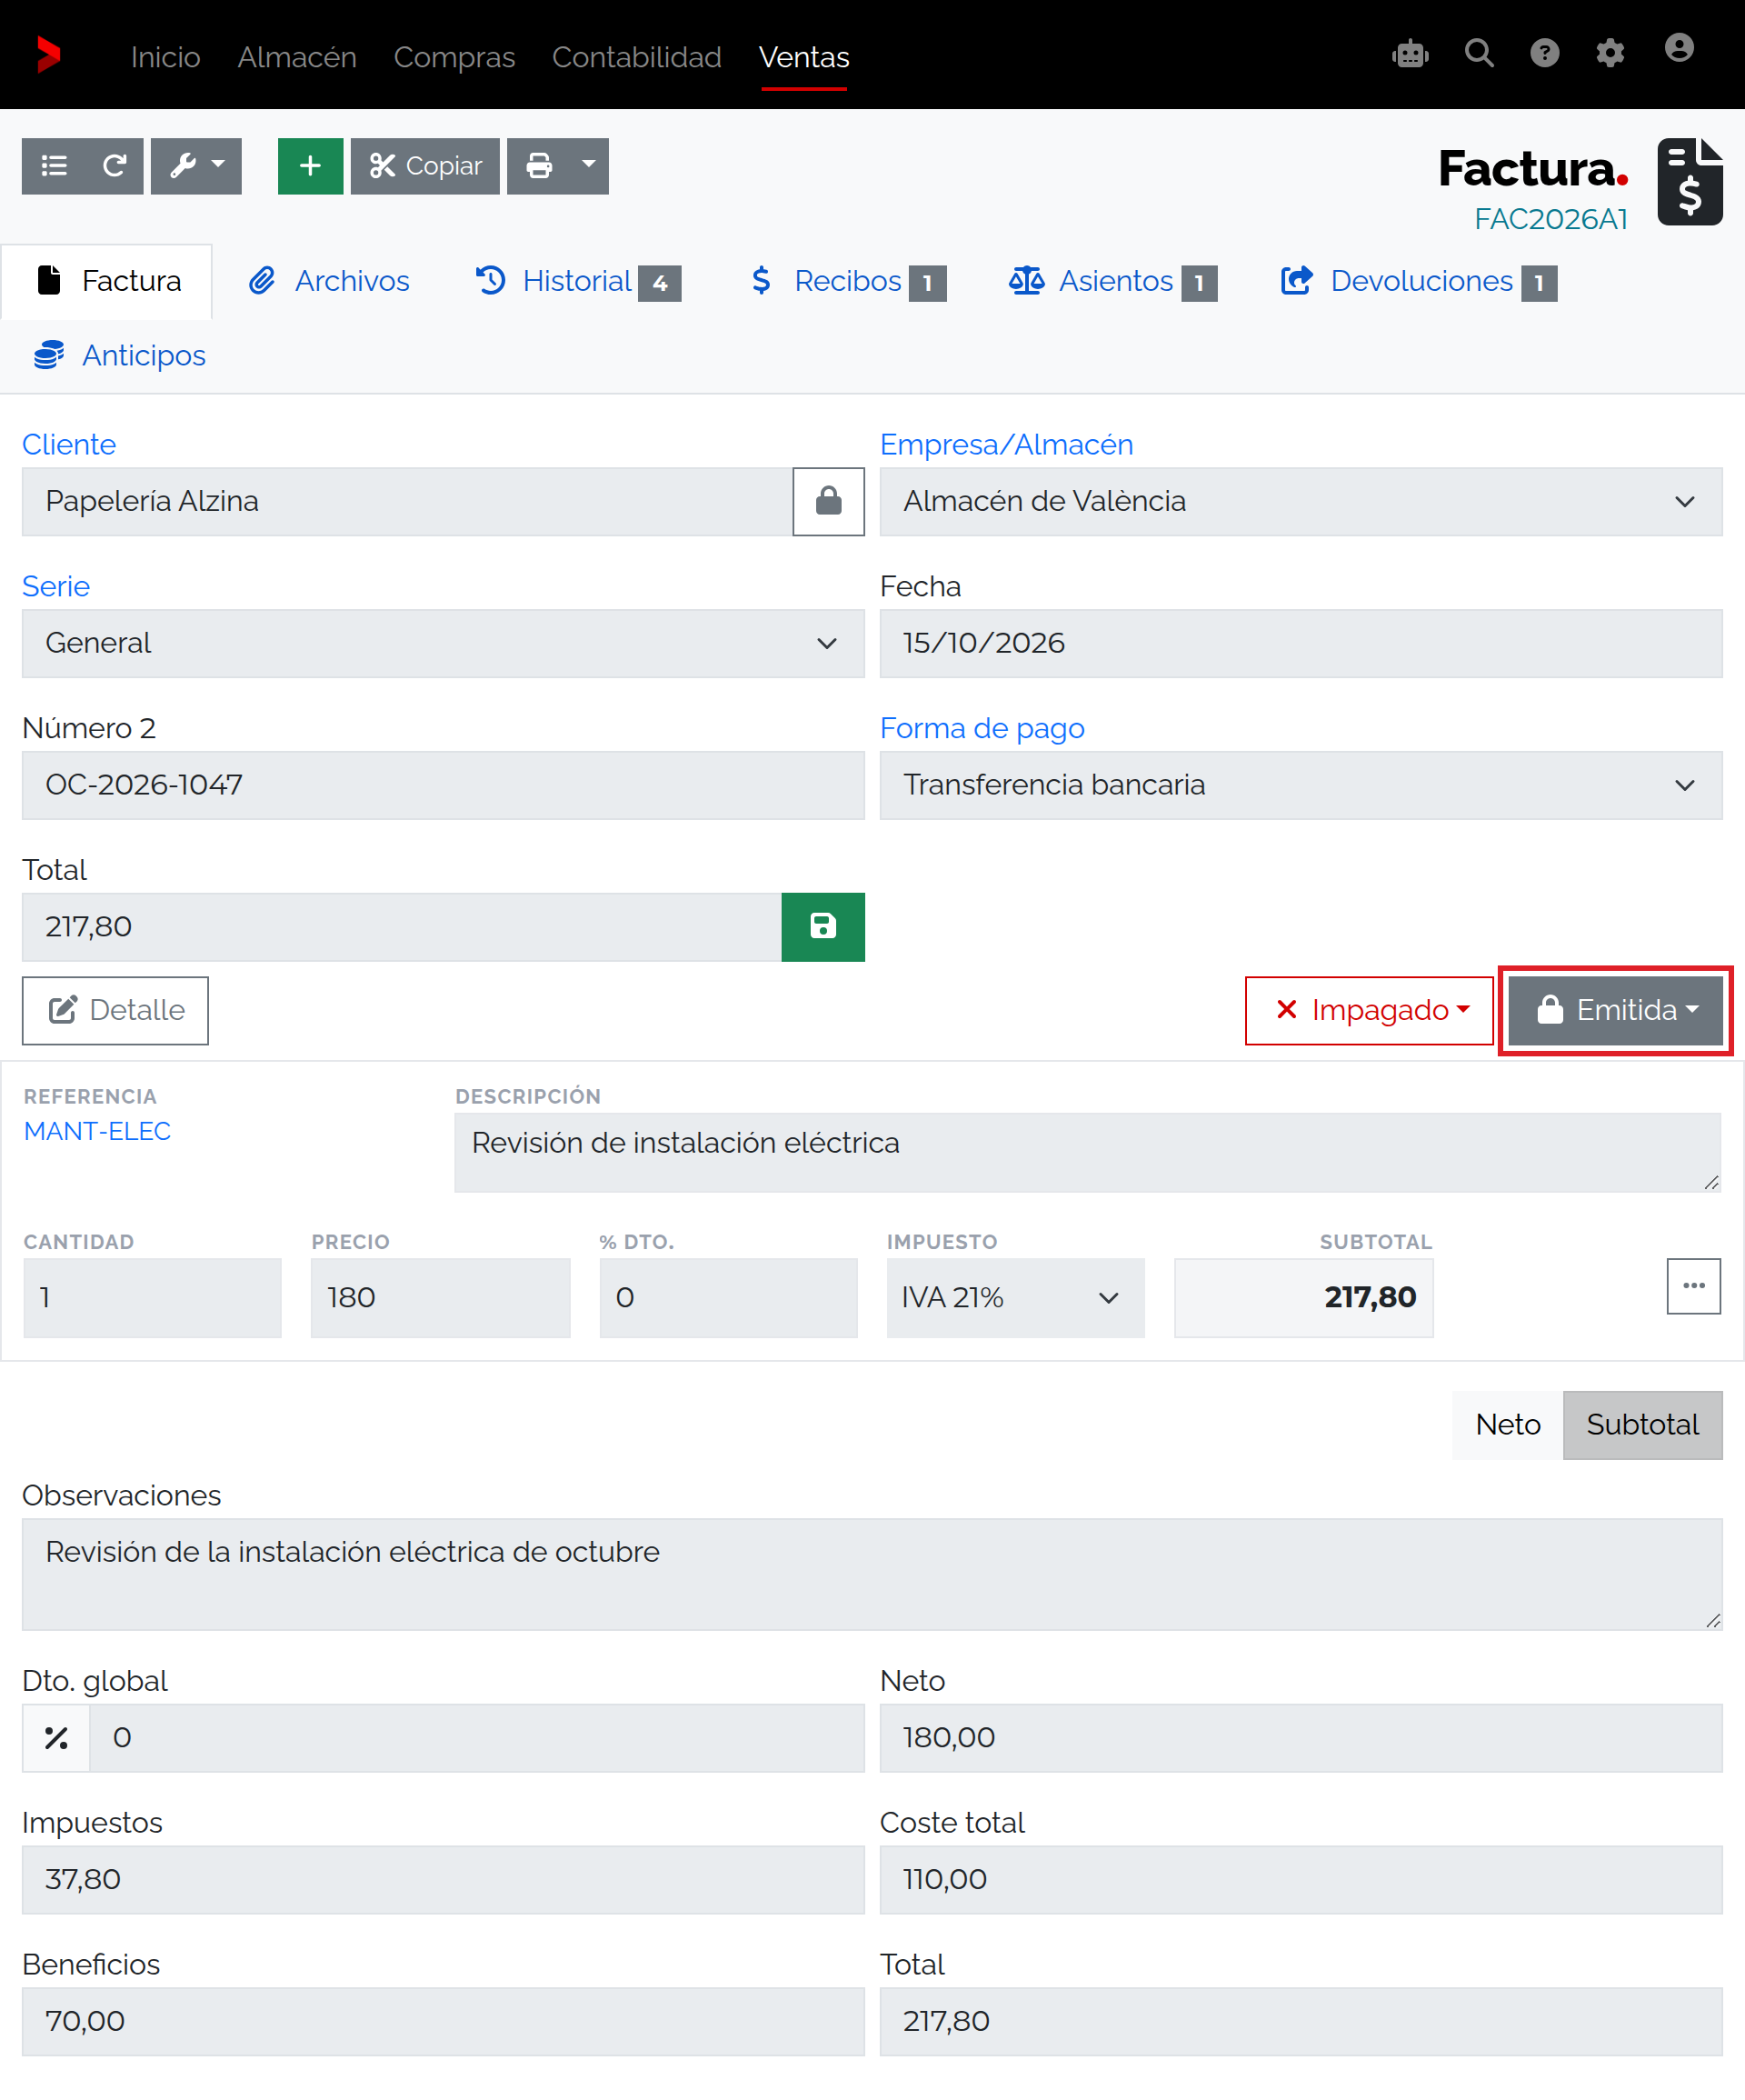
Task: Open the settings gear icon
Action: [1609, 53]
